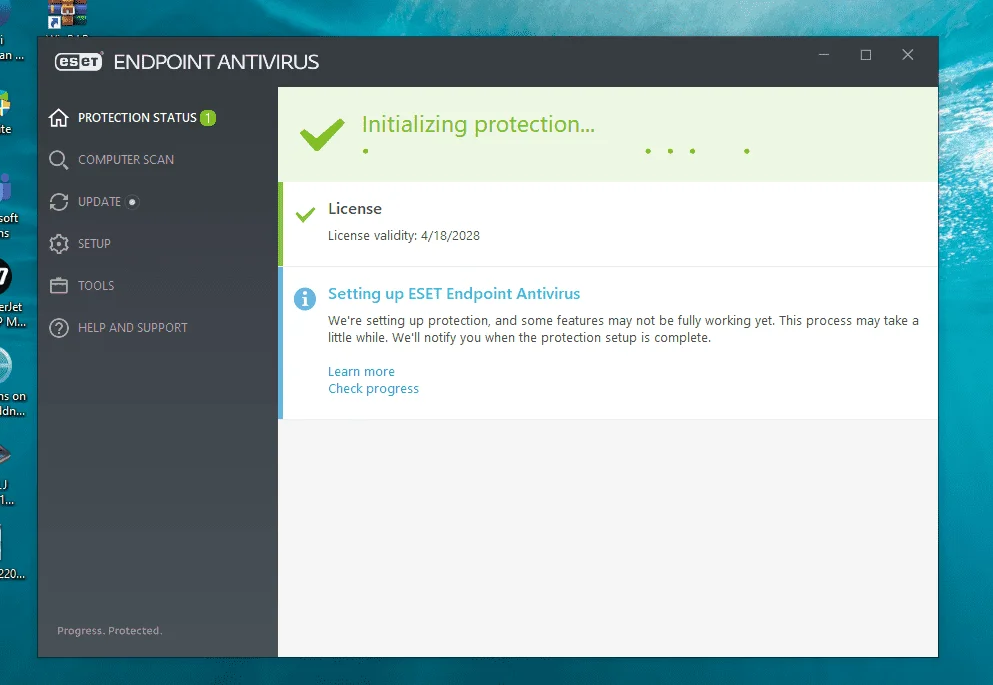
Task: Click the WinRAR shortcut desktop icon
Action: (x=67, y=14)
